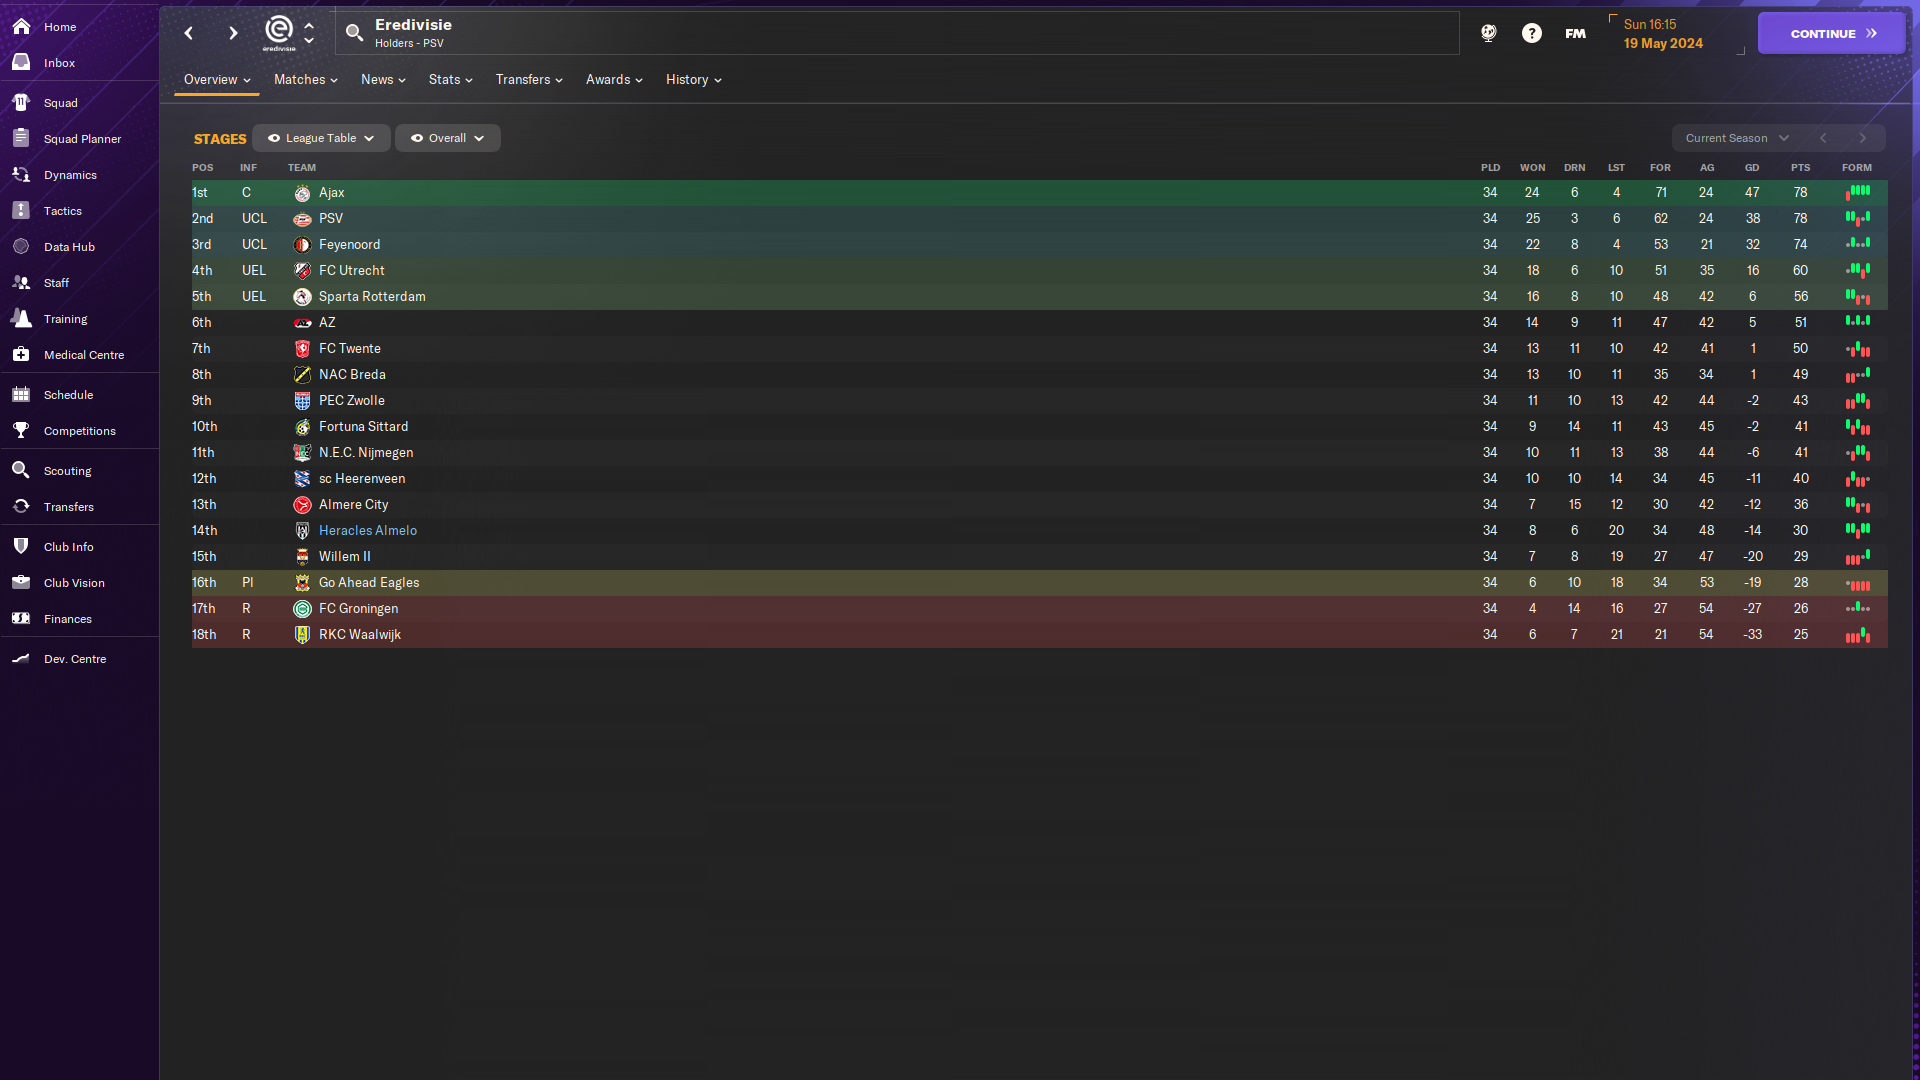The height and width of the screenshot is (1080, 1920).
Task: Click the Feyenoord club crest icon
Action: 301,244
